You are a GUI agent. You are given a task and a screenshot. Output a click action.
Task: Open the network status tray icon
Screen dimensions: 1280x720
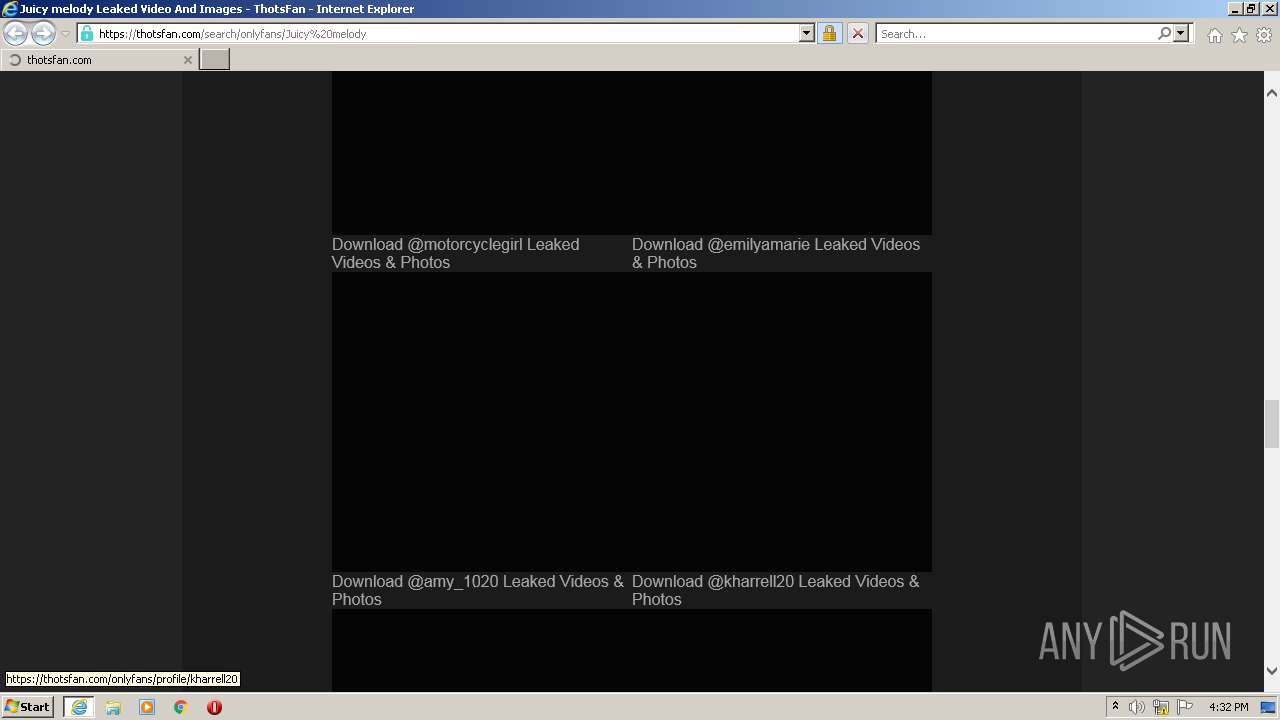click(x=1161, y=707)
